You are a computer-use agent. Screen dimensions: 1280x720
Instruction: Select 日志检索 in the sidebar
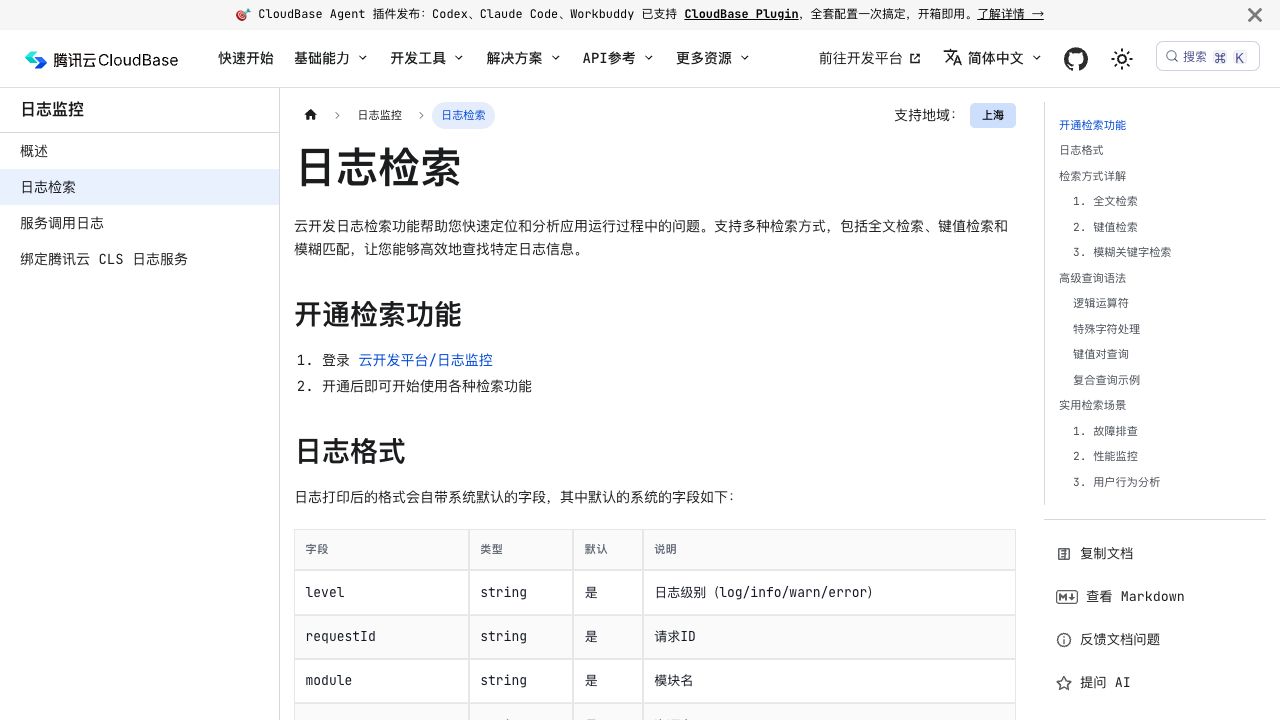pyautogui.click(x=139, y=187)
